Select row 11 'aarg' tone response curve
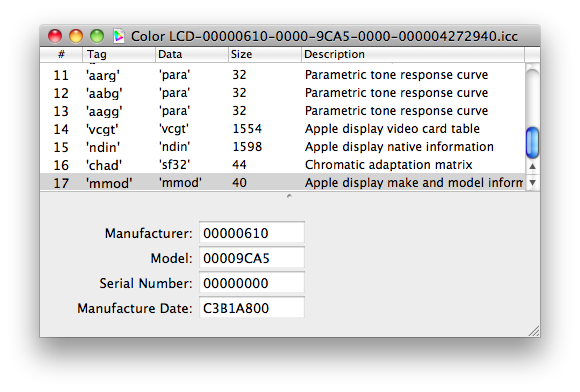Viewport: 580px width, 392px height. pos(282,75)
